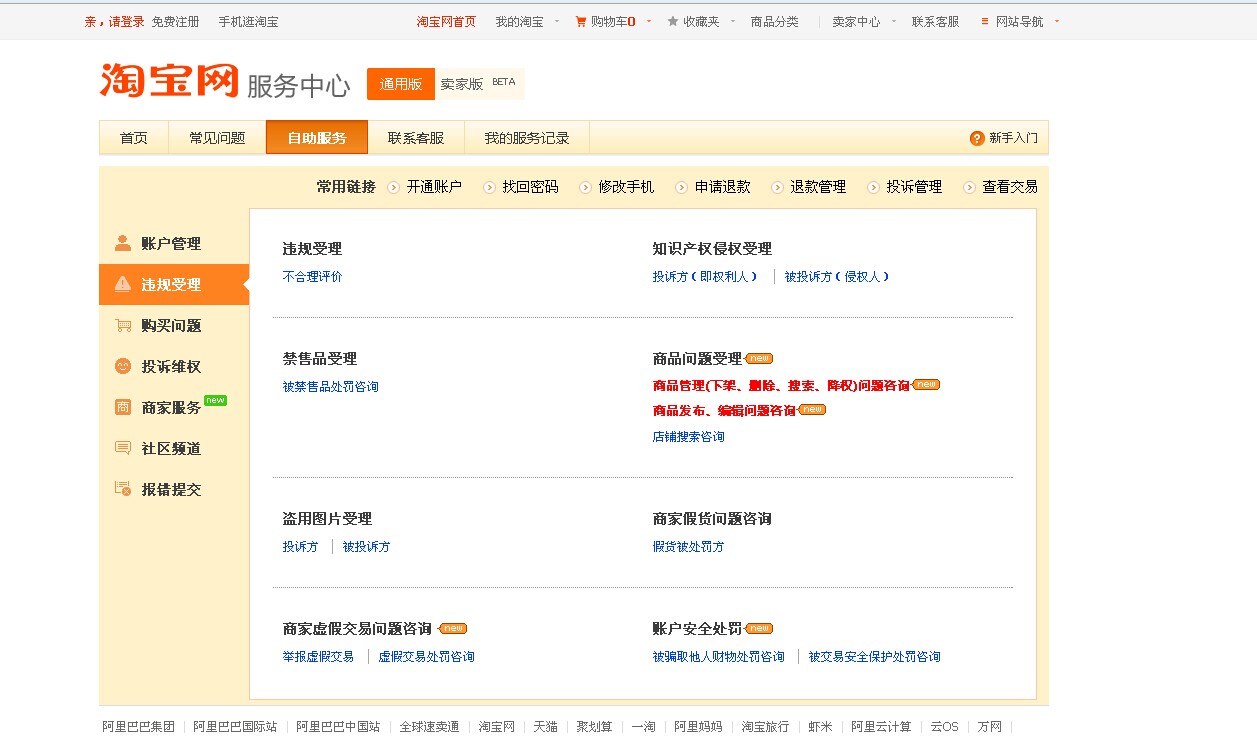Click 被禁售品处罚咨询 link
Screen dimensions: 1257x736
coord(331,387)
